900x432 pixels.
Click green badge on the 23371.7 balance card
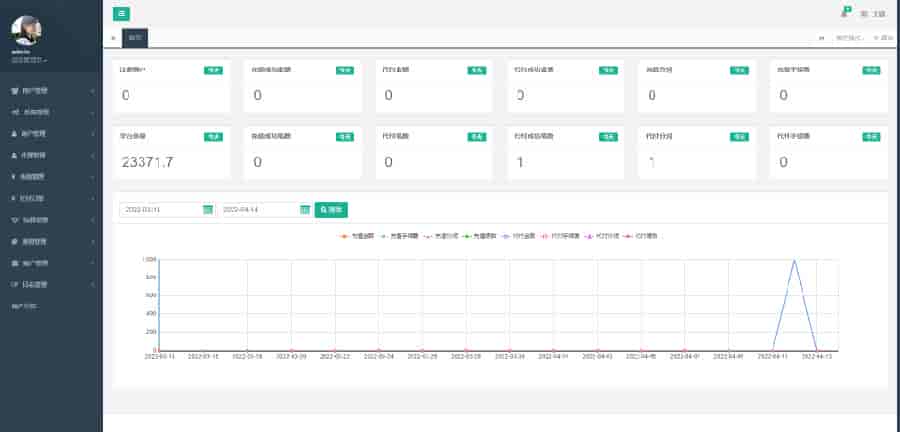(x=213, y=136)
